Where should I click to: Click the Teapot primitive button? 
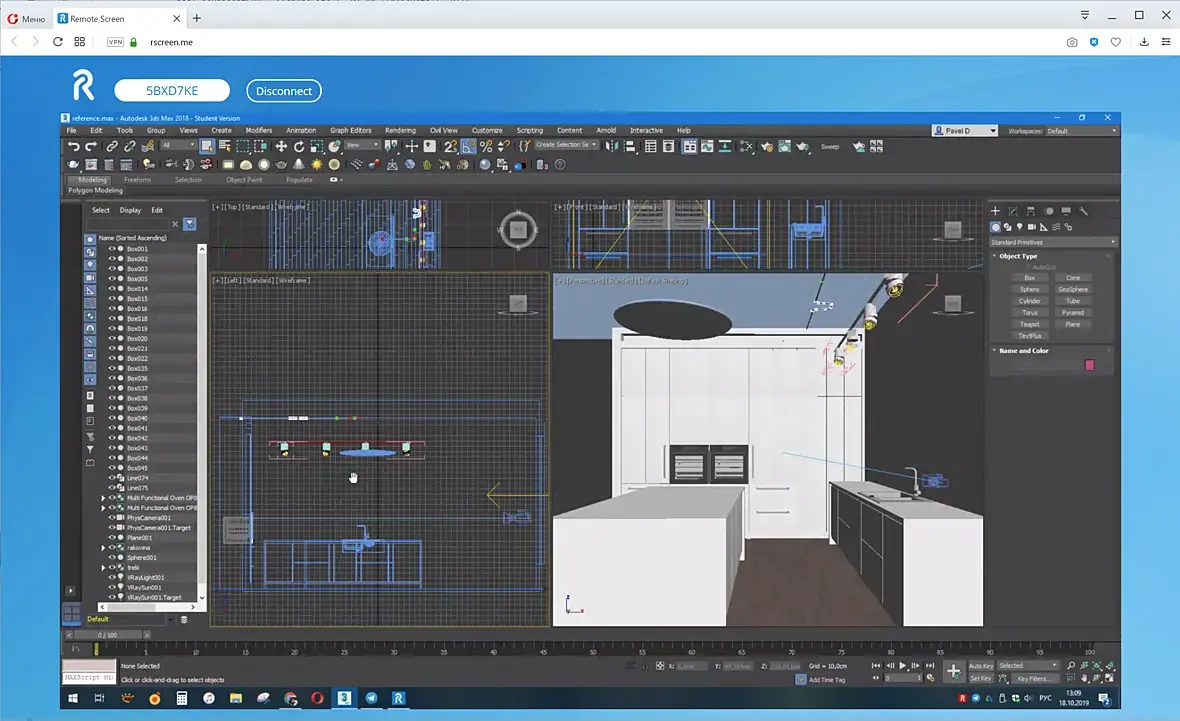(x=1029, y=324)
